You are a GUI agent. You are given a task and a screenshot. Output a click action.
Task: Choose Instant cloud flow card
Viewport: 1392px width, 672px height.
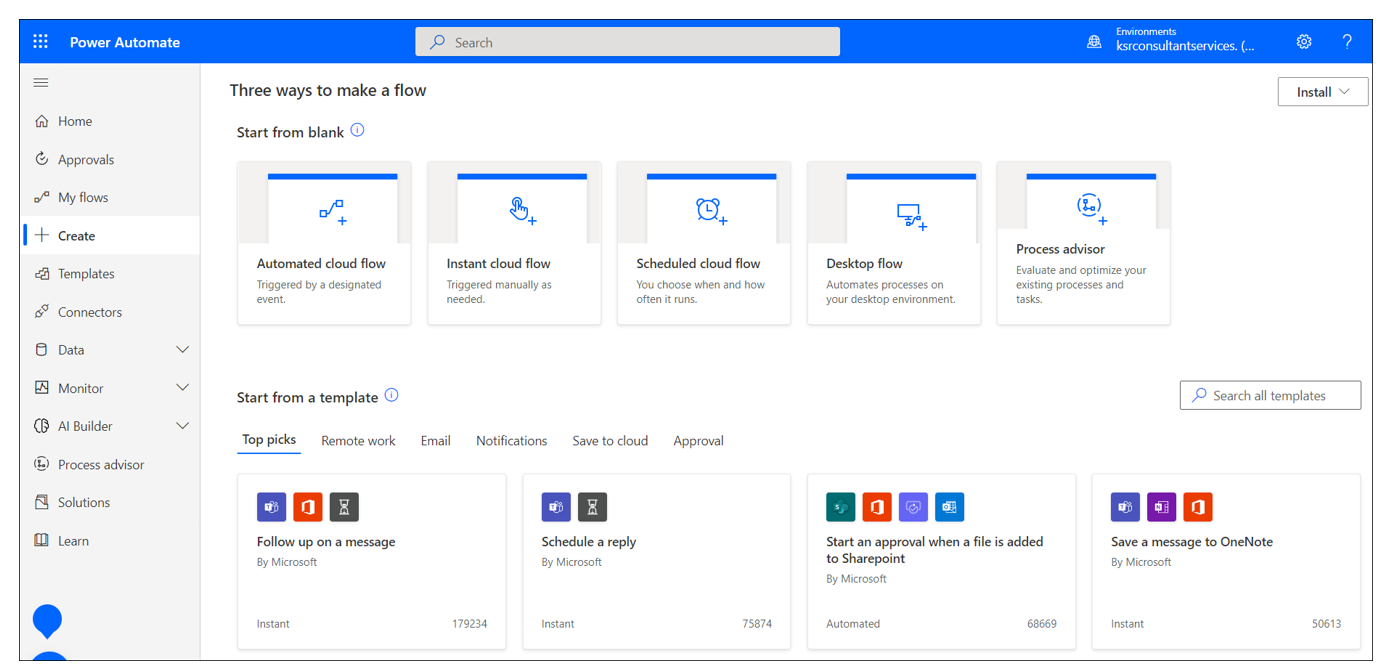[x=514, y=243]
